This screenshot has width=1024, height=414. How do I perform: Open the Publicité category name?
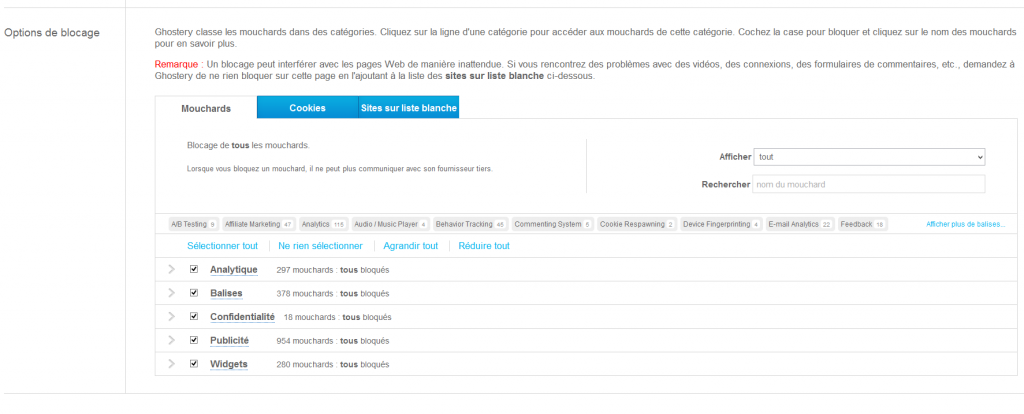(x=229, y=340)
